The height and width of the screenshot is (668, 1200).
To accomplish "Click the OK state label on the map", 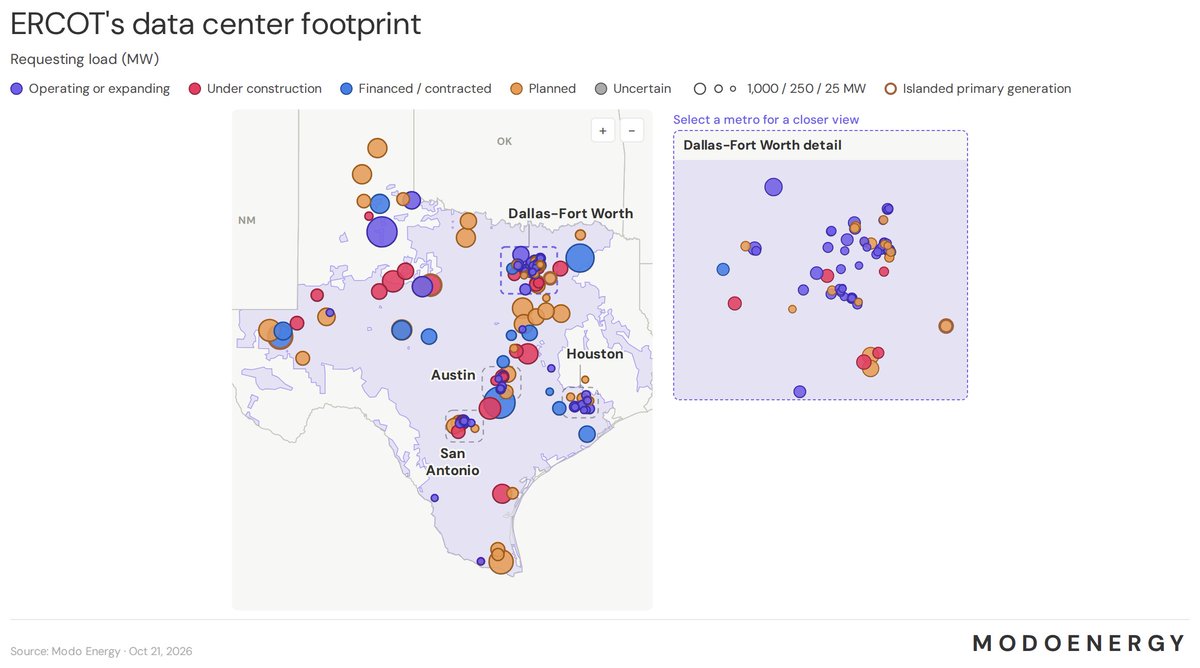I will click(504, 142).
